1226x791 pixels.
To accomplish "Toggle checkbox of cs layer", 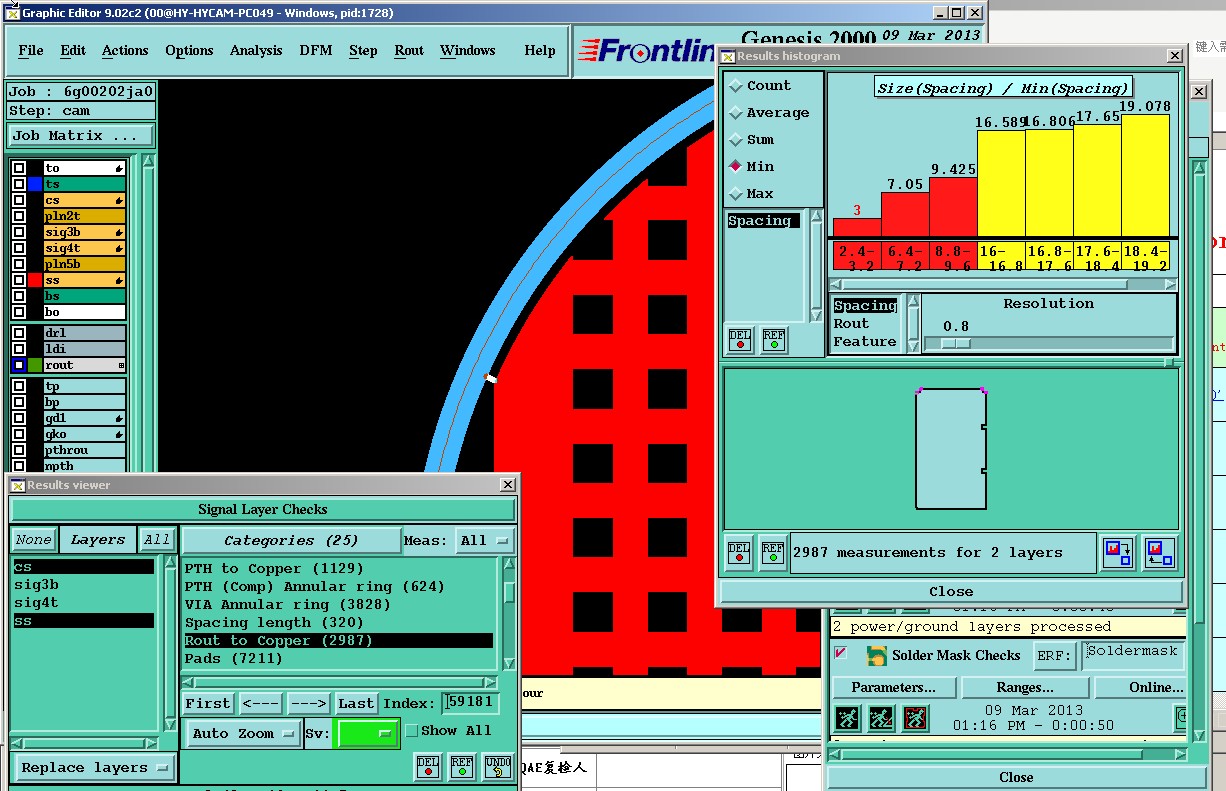I will tap(18, 200).
